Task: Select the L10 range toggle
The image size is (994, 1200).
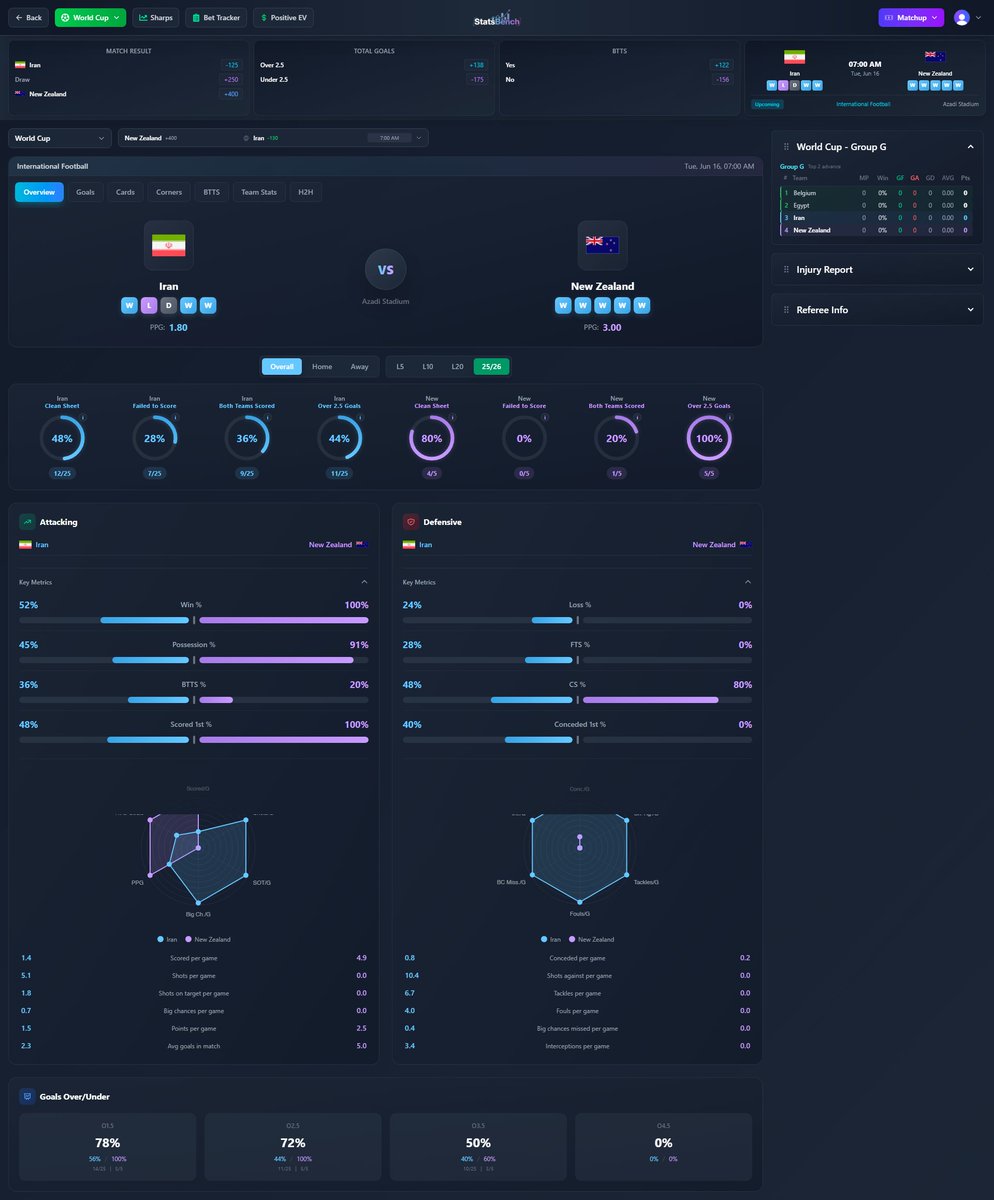Action: 428,366
